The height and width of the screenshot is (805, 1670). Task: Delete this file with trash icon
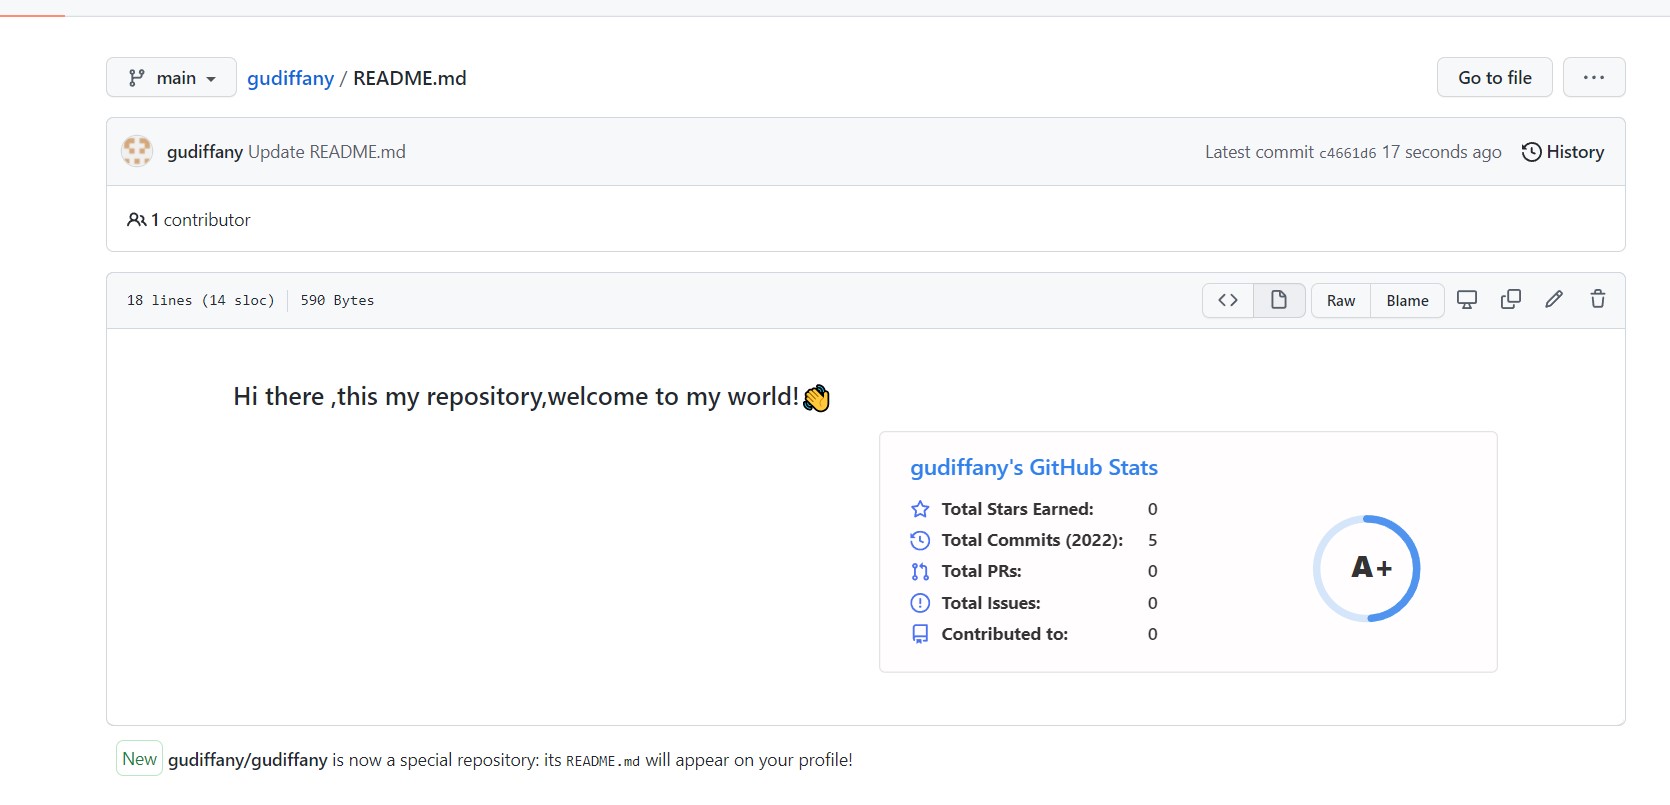coord(1598,300)
